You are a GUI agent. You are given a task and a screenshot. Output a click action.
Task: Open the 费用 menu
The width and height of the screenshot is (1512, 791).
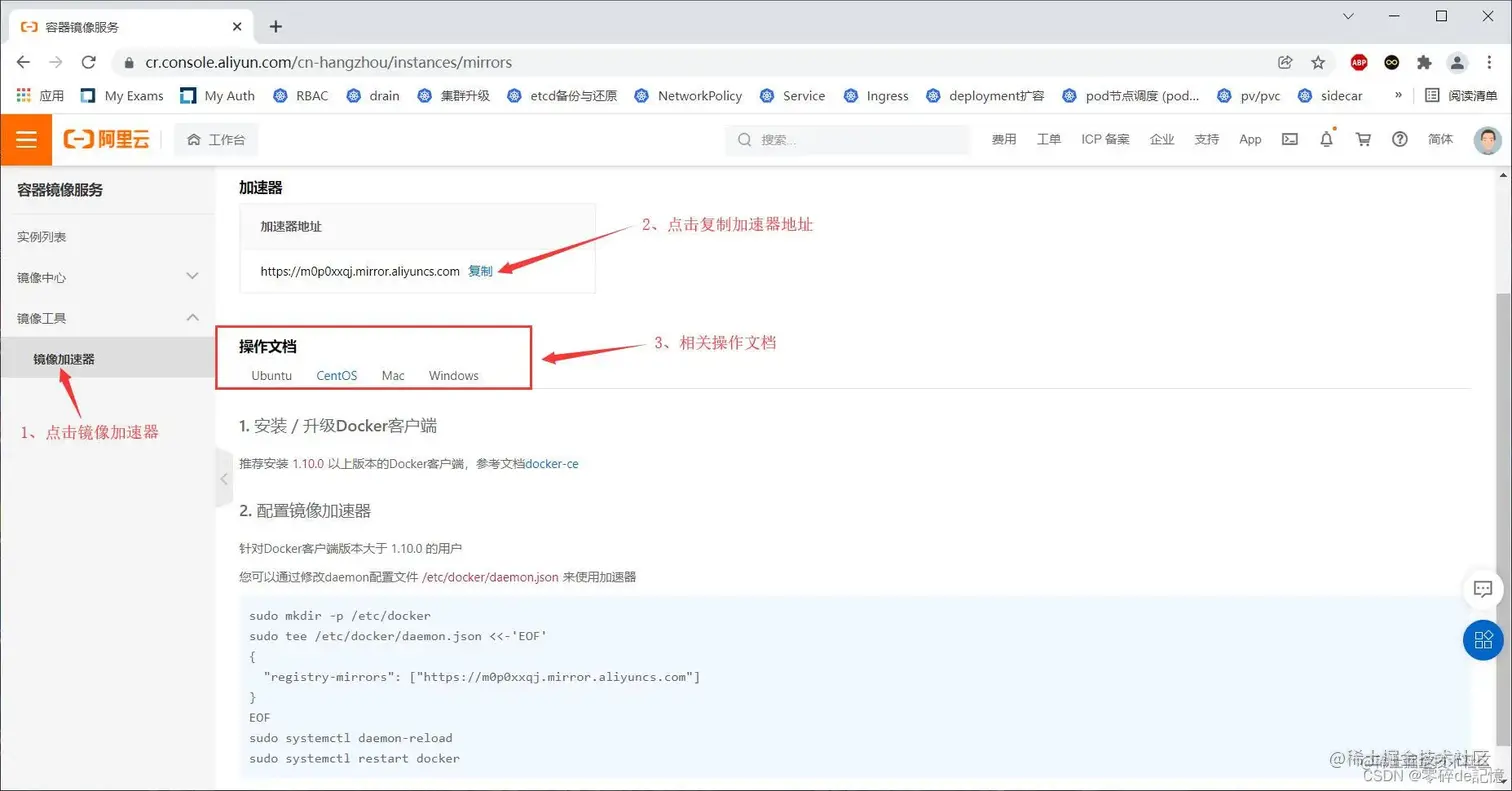pos(1004,140)
